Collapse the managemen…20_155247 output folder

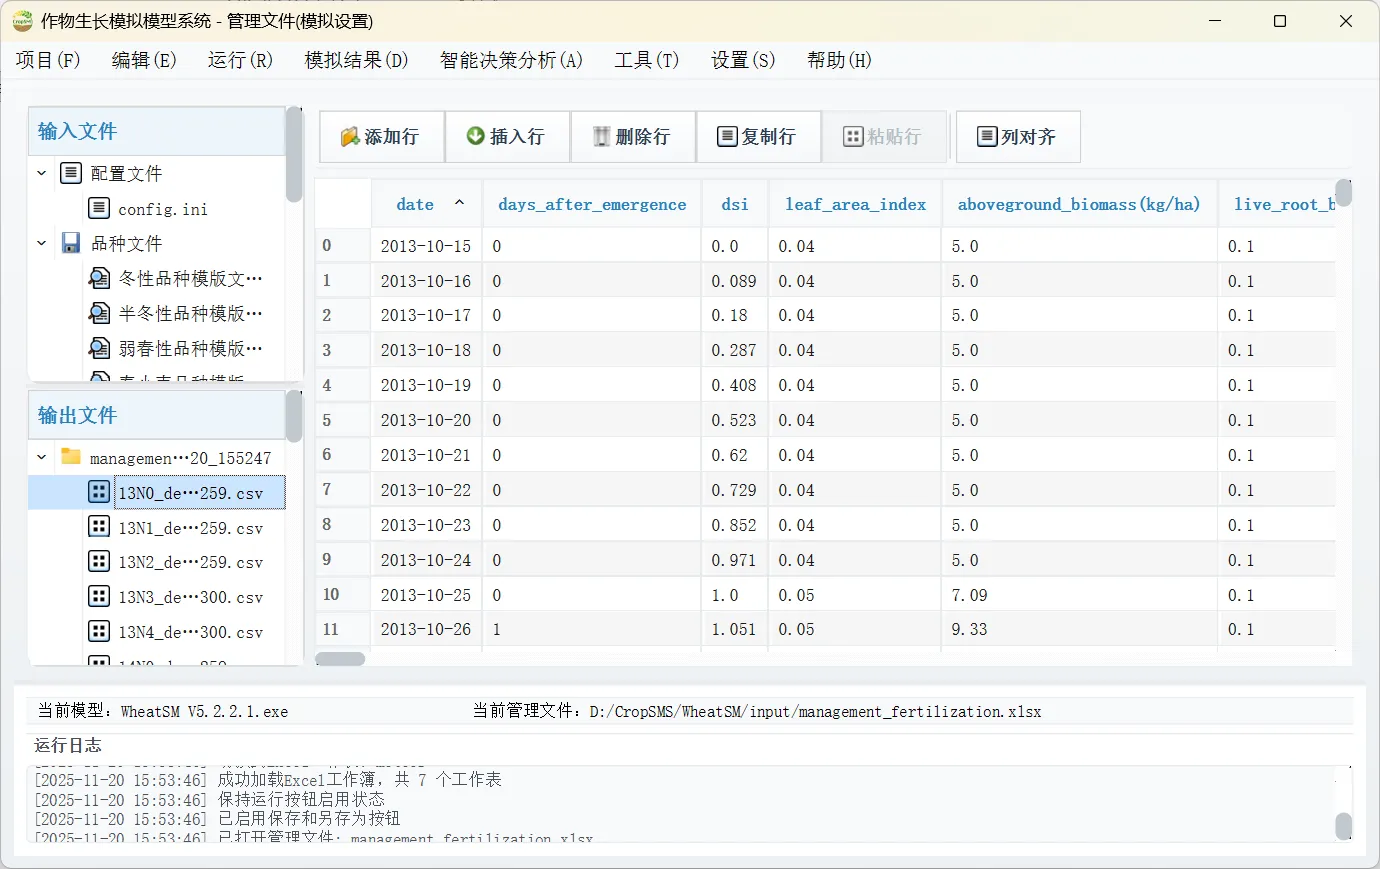(x=42, y=457)
